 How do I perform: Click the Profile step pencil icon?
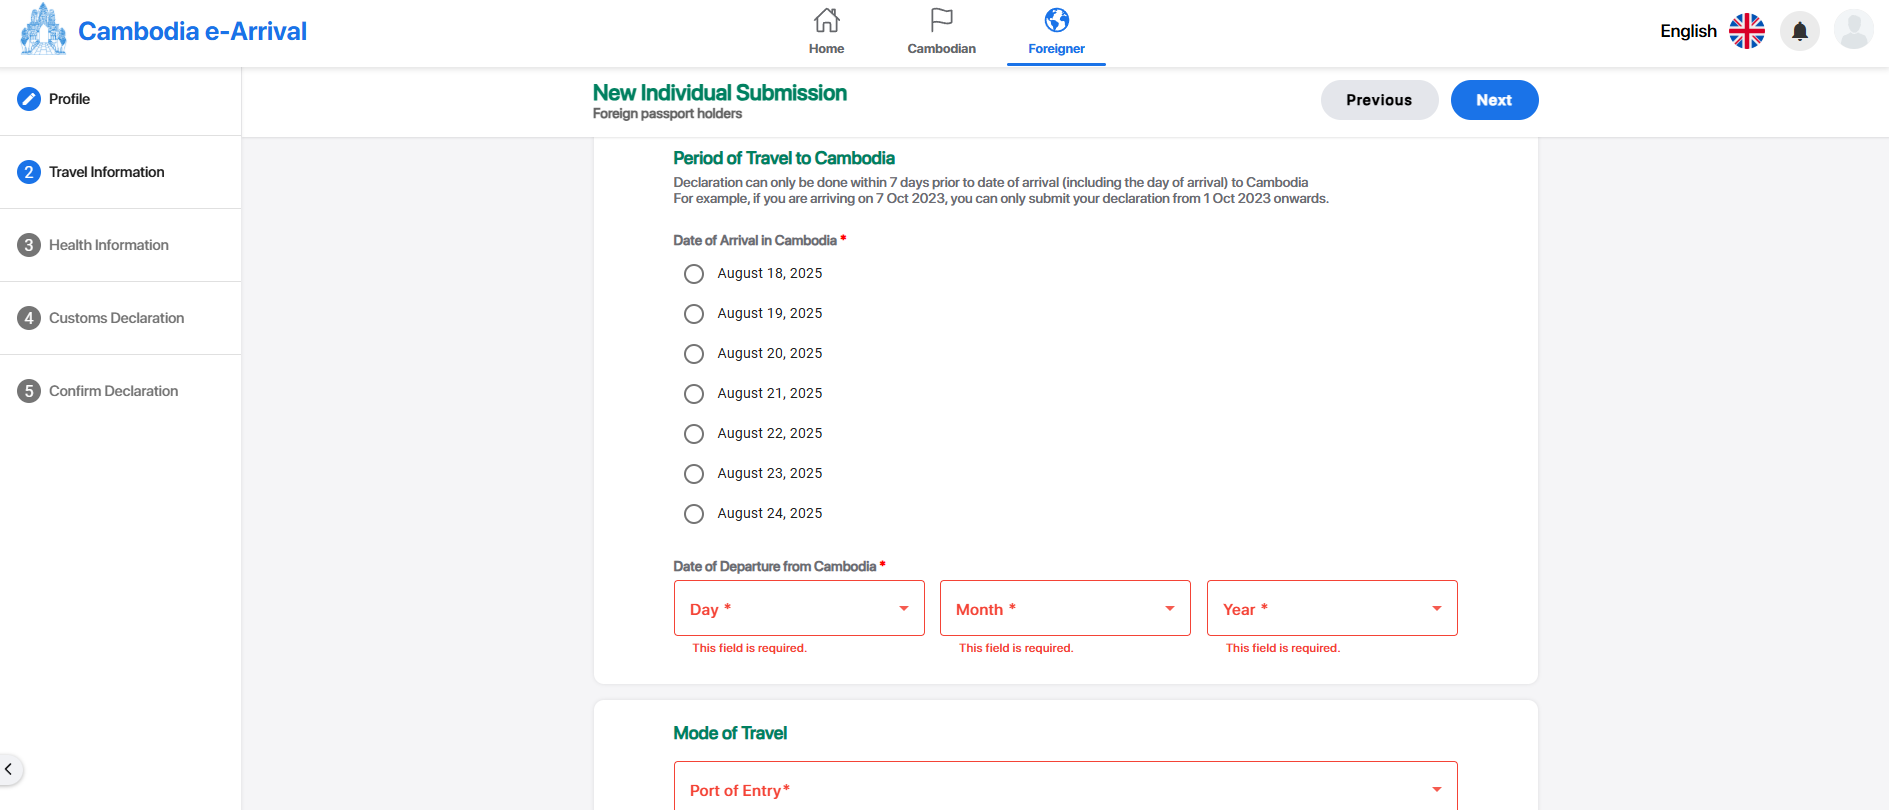(x=28, y=98)
